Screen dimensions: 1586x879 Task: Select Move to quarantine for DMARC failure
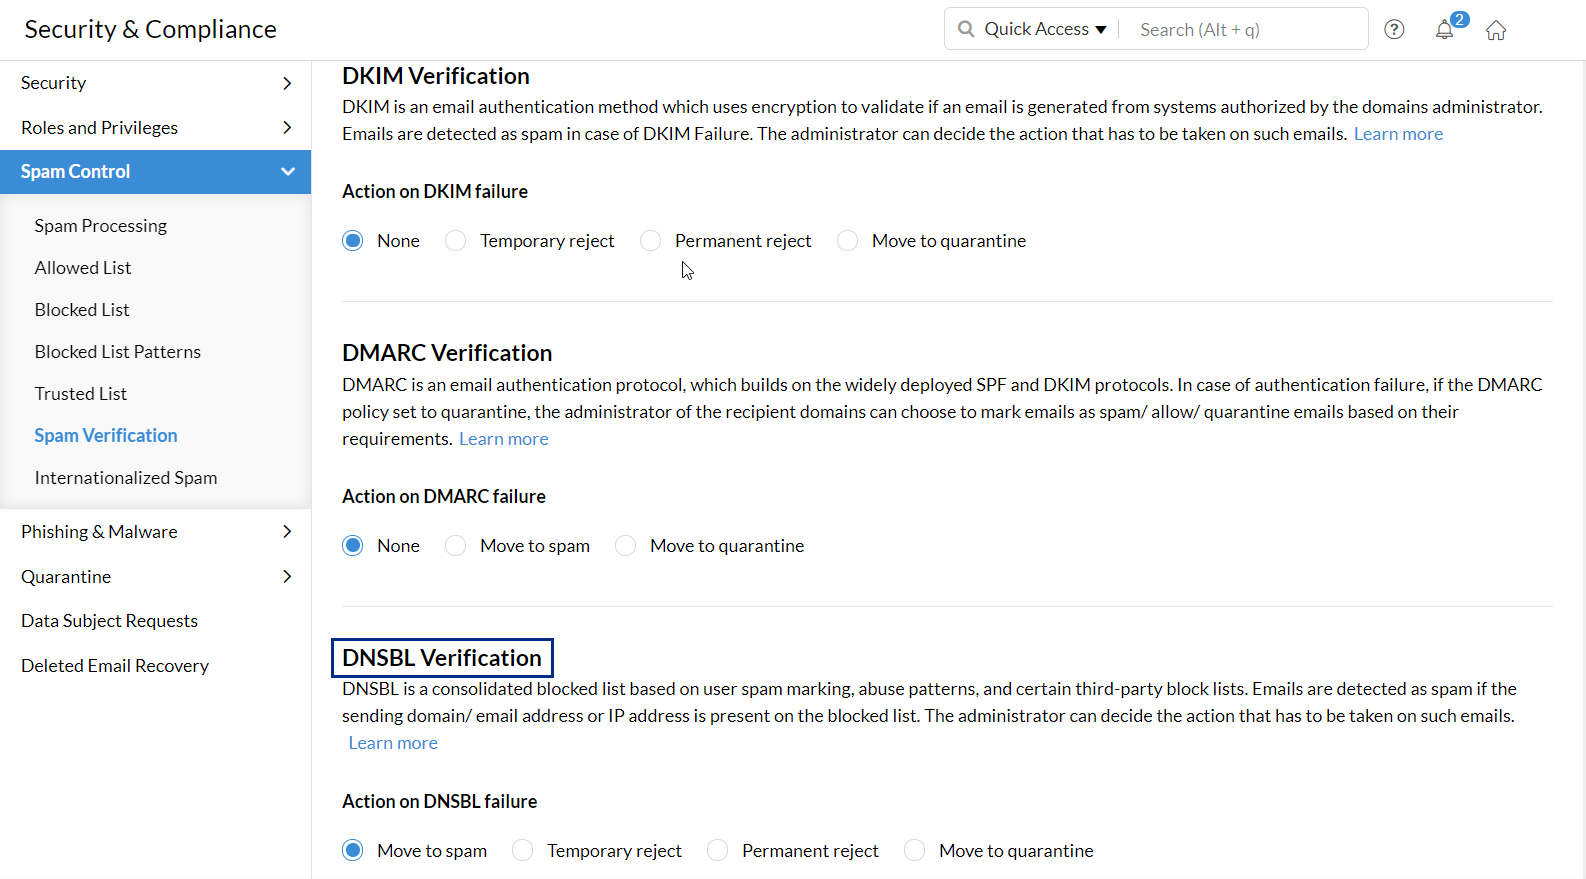(x=626, y=546)
